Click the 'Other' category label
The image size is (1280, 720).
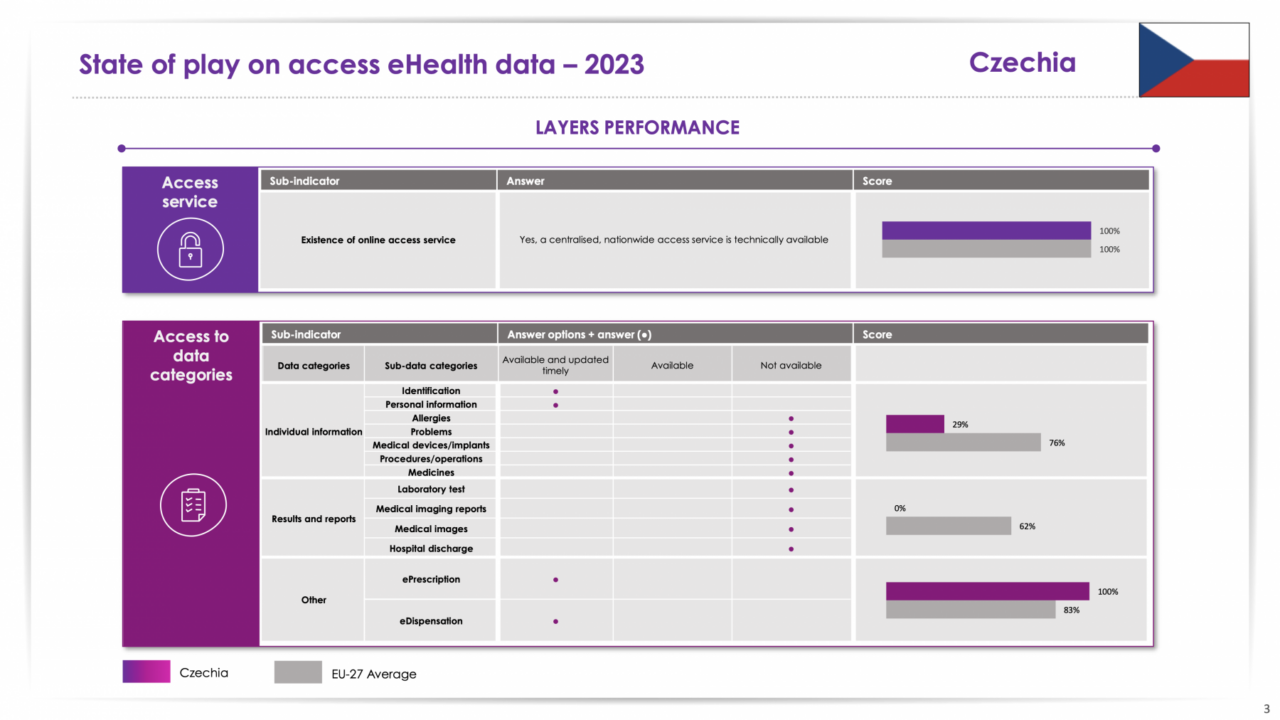pyautogui.click(x=314, y=600)
